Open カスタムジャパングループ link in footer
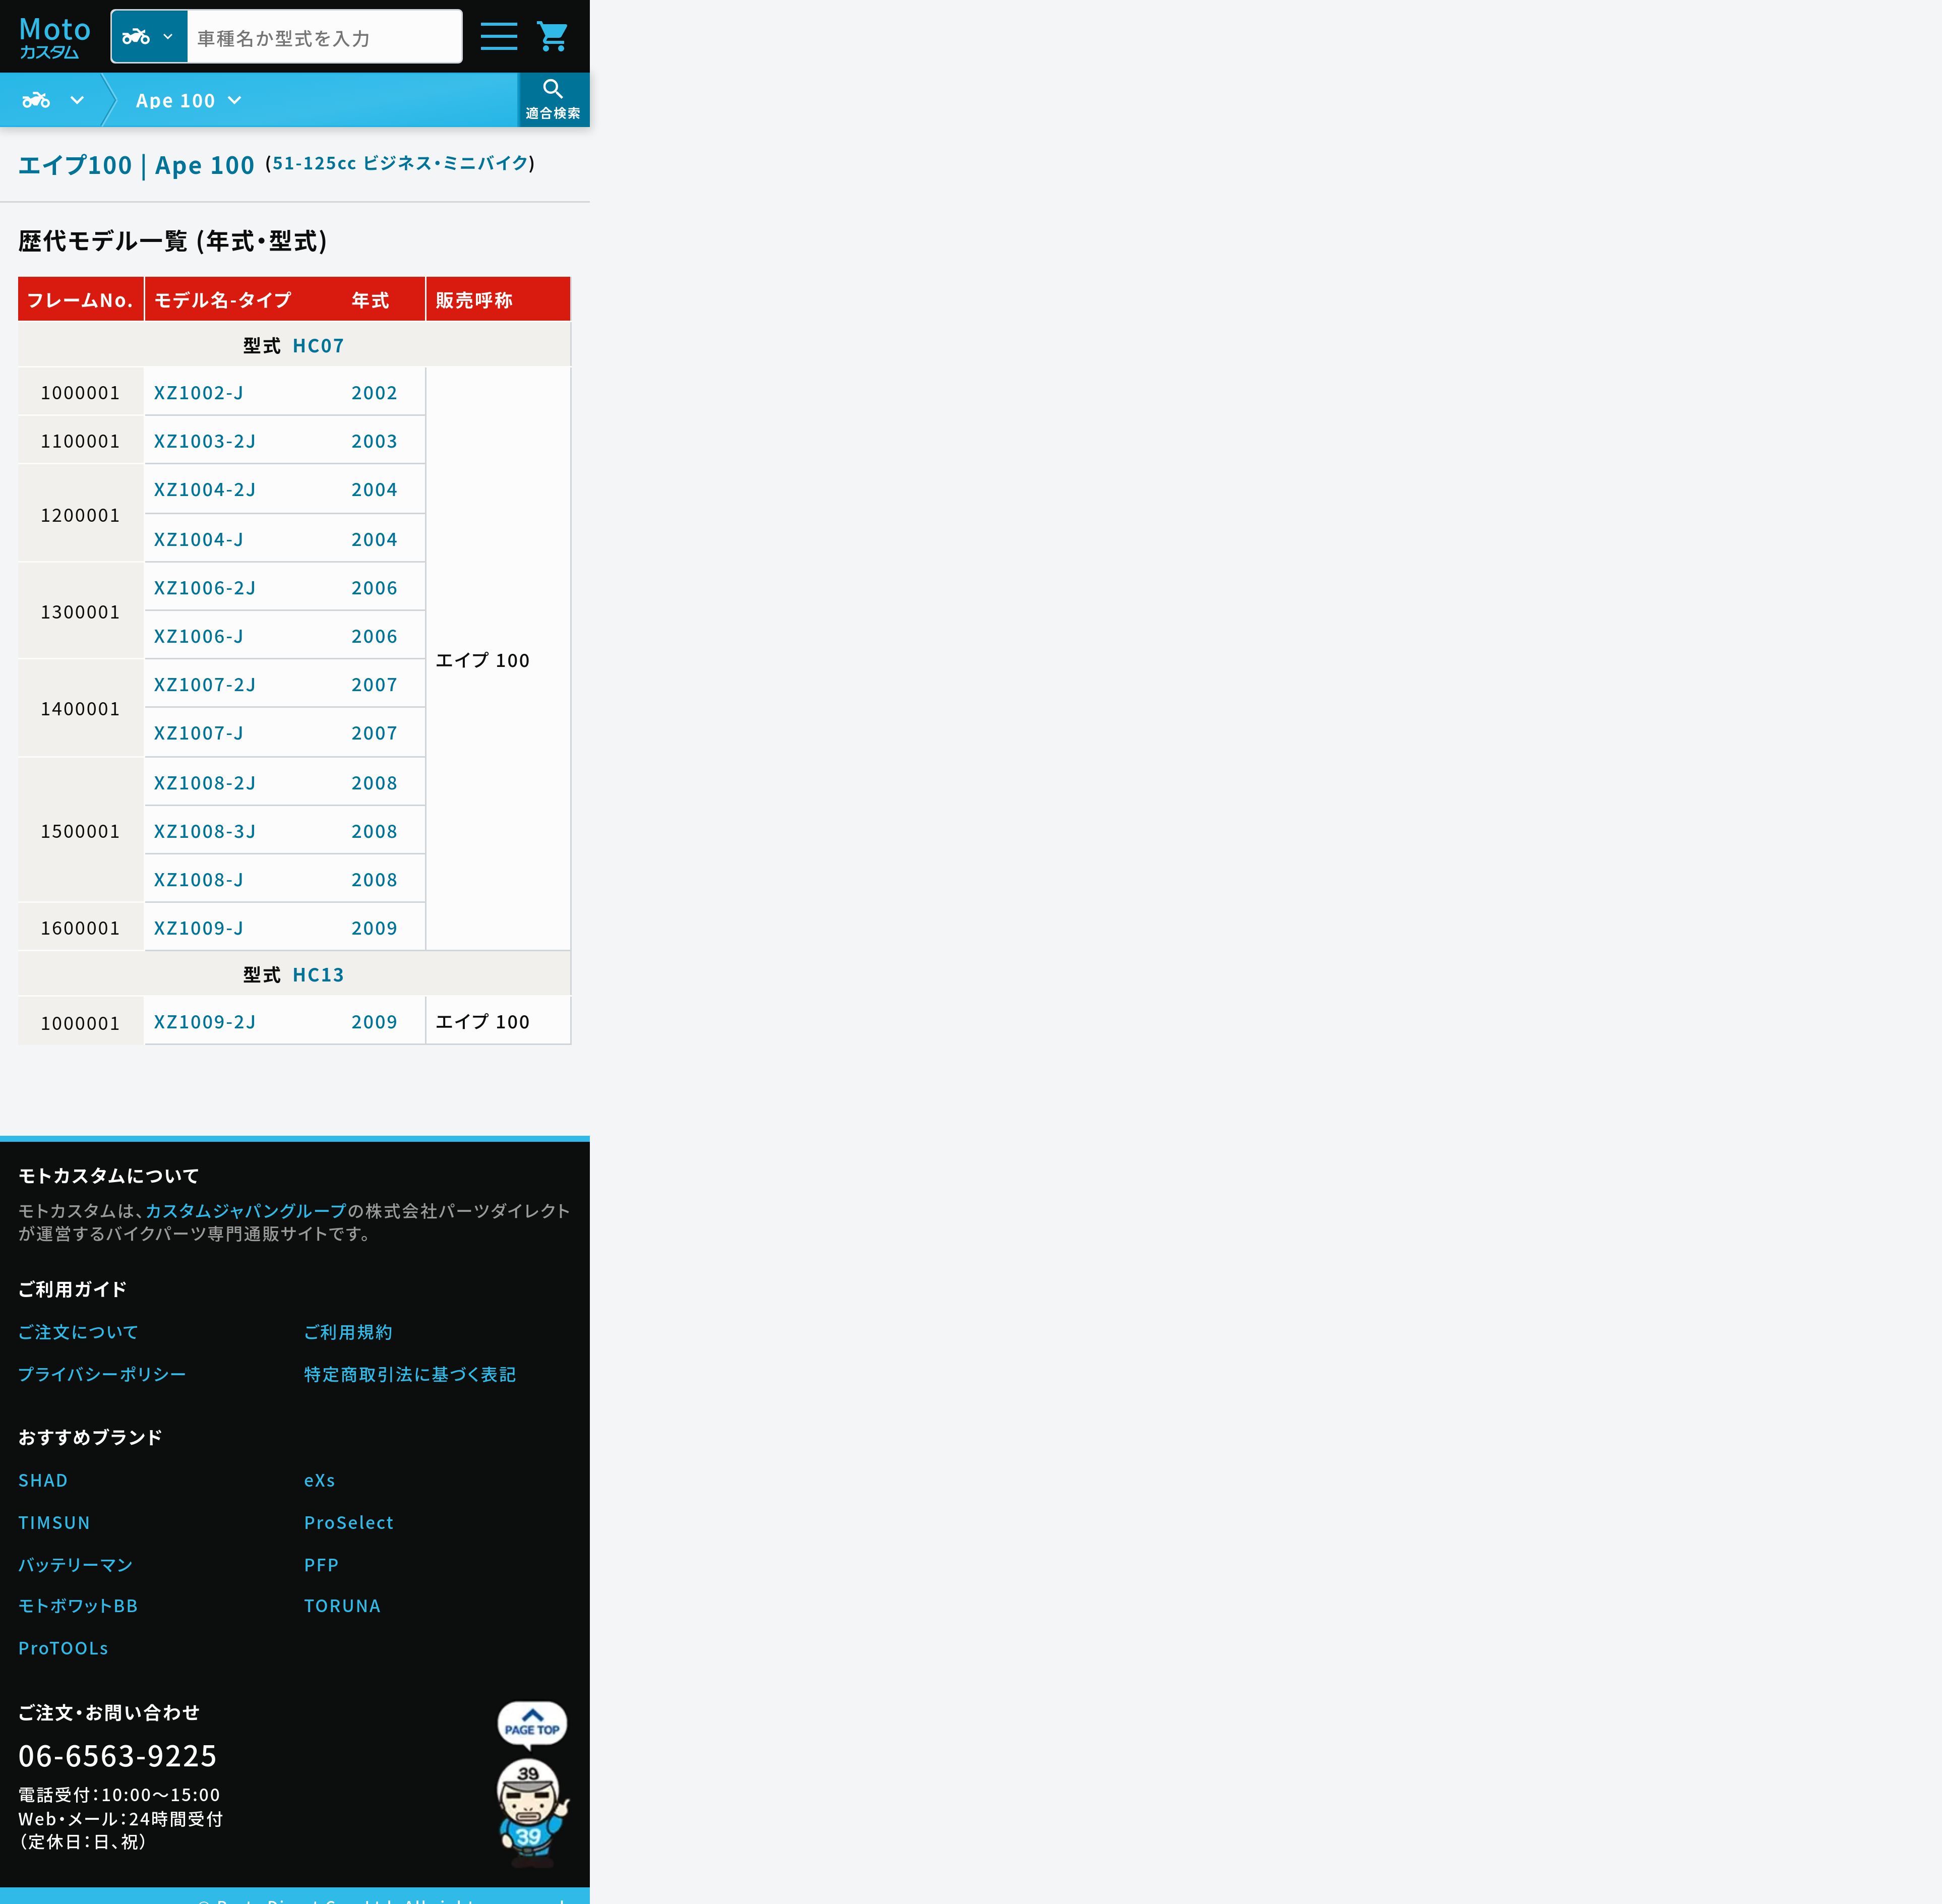The width and height of the screenshot is (1942, 1904). tap(246, 1211)
